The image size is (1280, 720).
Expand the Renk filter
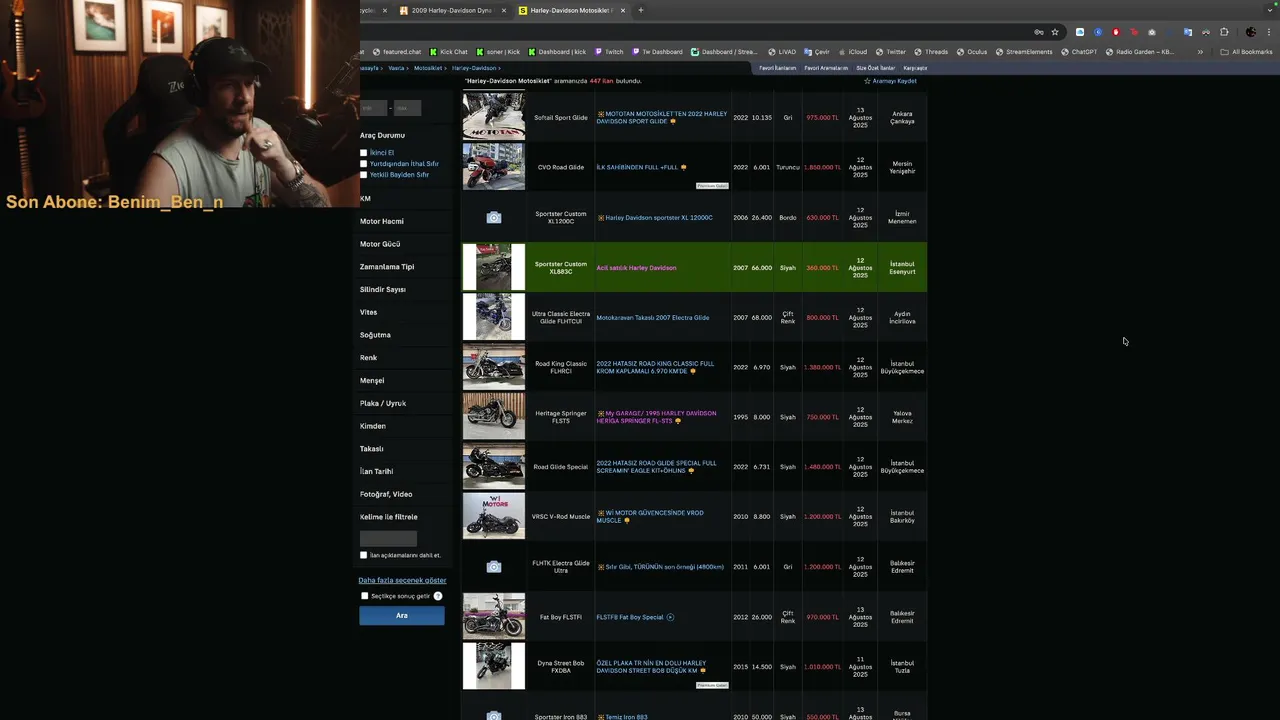368,358
